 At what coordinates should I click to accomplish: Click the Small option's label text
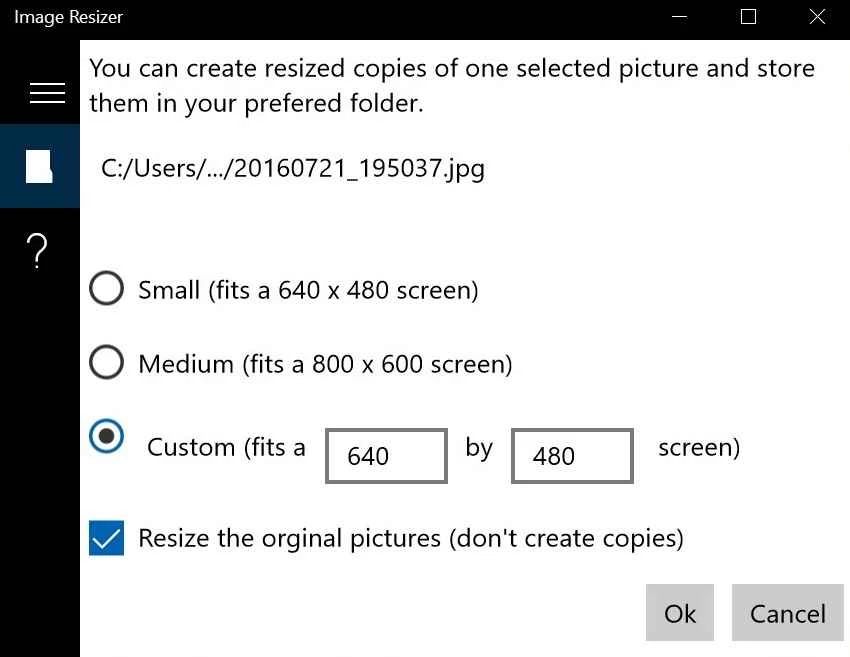[308, 290]
